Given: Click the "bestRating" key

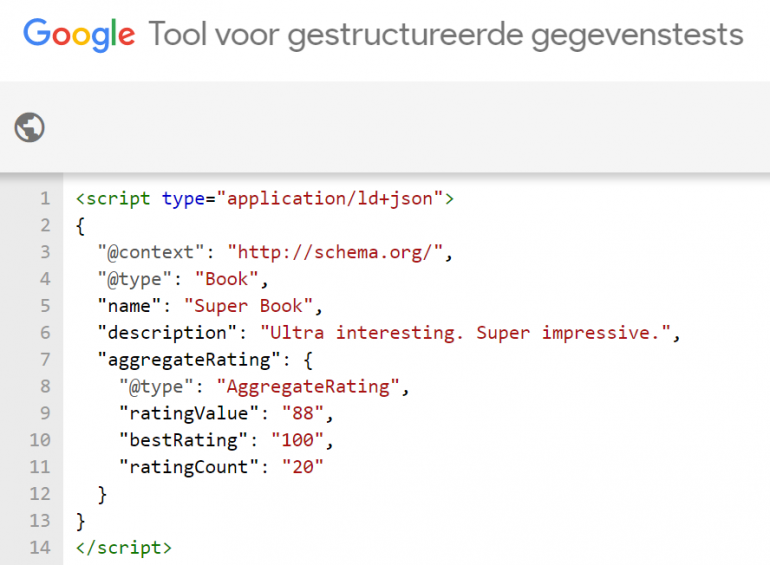Looking at the screenshot, I should click(183, 440).
